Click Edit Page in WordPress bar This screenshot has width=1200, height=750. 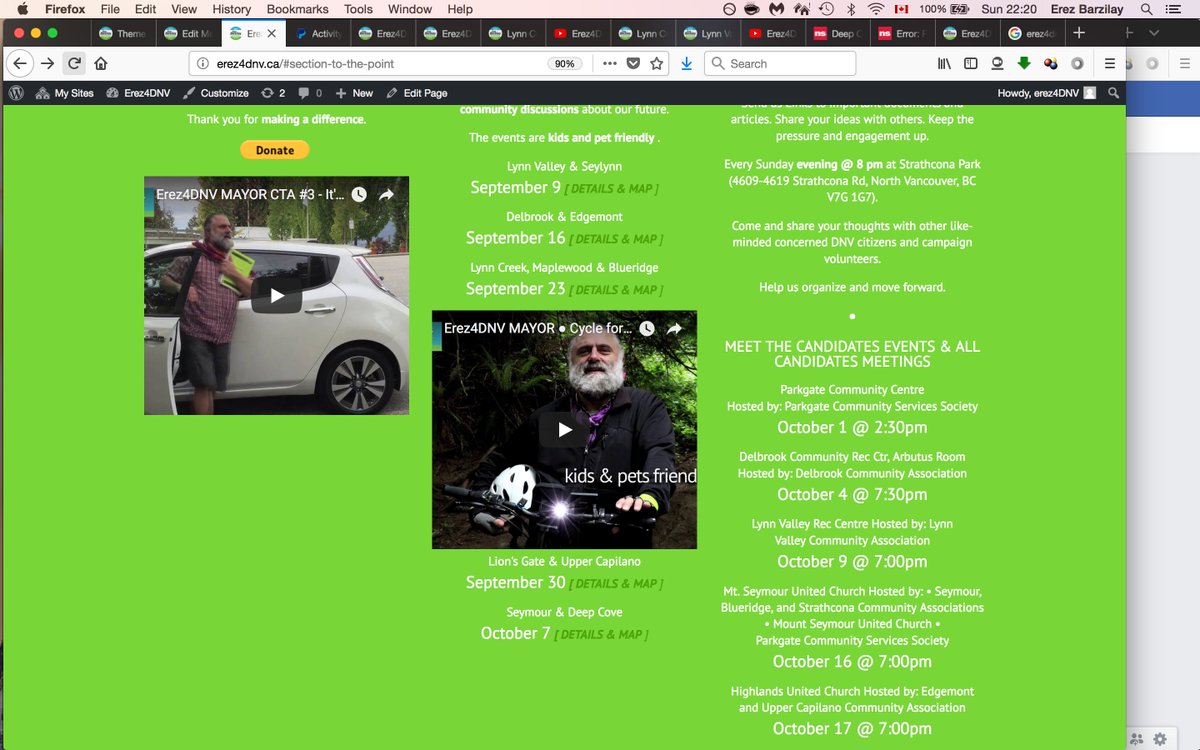(416, 93)
